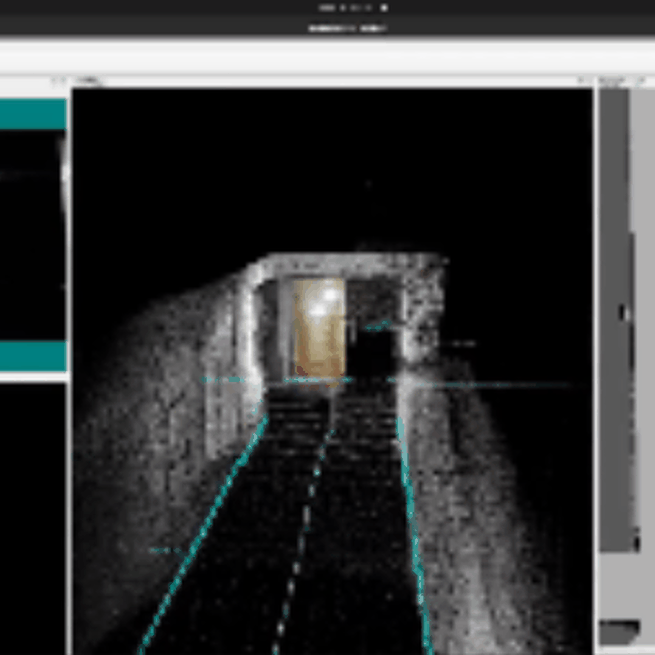Click the small icon at viewport header's left
Screen dimensions: 655x655
[x=87, y=81]
